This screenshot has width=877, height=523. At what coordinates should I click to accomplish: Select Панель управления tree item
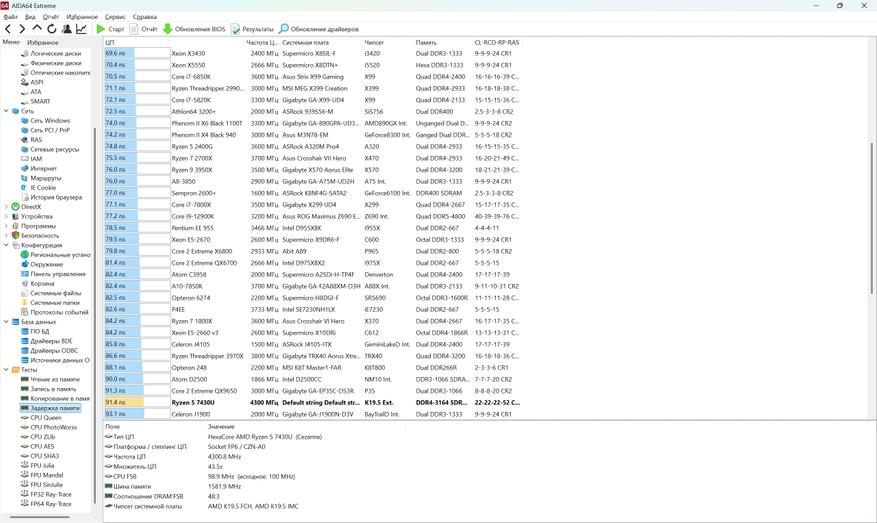pos(58,274)
